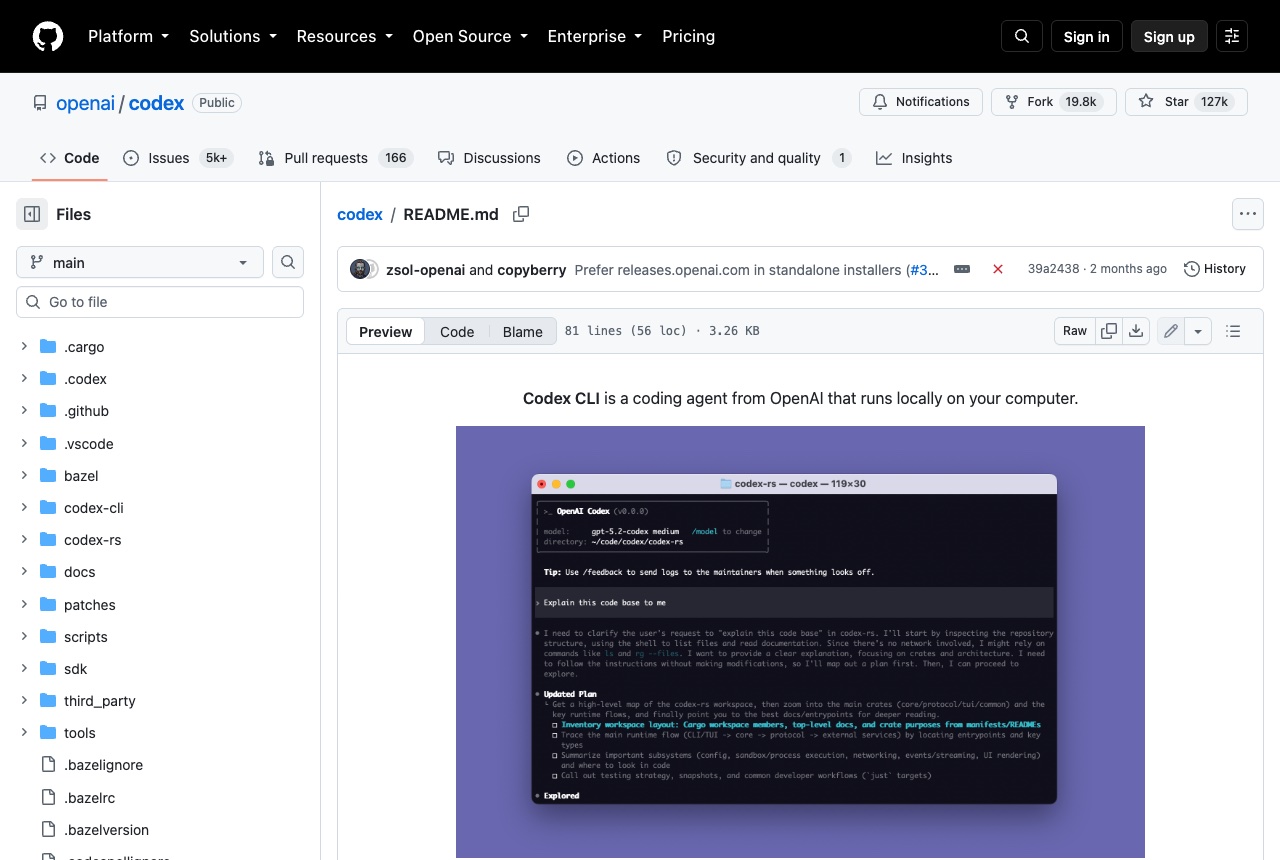
Task: Click Raw button
Action: (x=1075, y=331)
